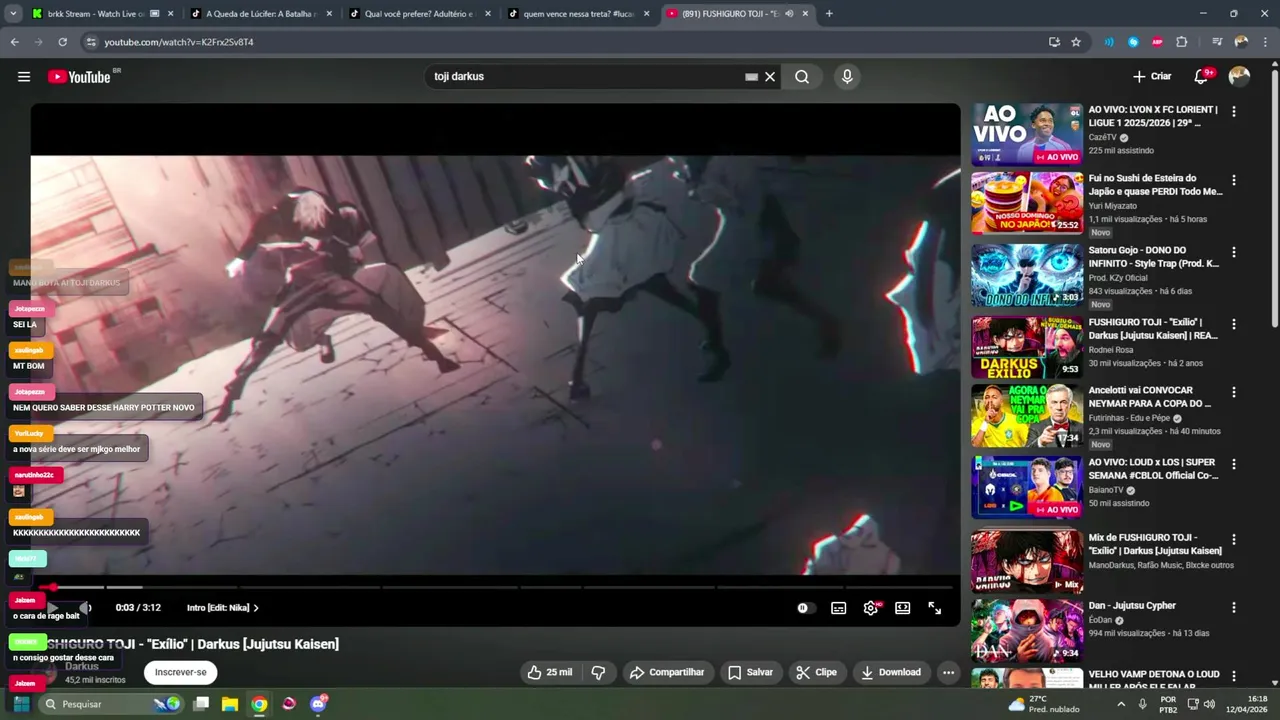Viewport: 1280px width, 720px height.
Task: Open player settings gear
Action: pos(871,608)
